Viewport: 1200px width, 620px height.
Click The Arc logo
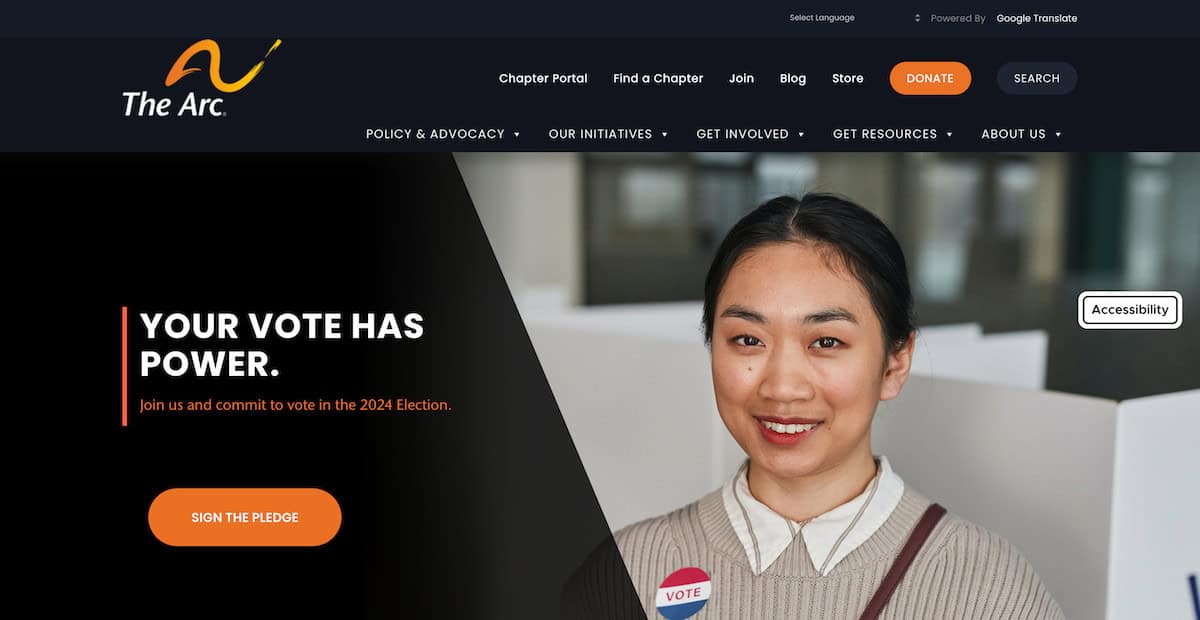coord(201,79)
